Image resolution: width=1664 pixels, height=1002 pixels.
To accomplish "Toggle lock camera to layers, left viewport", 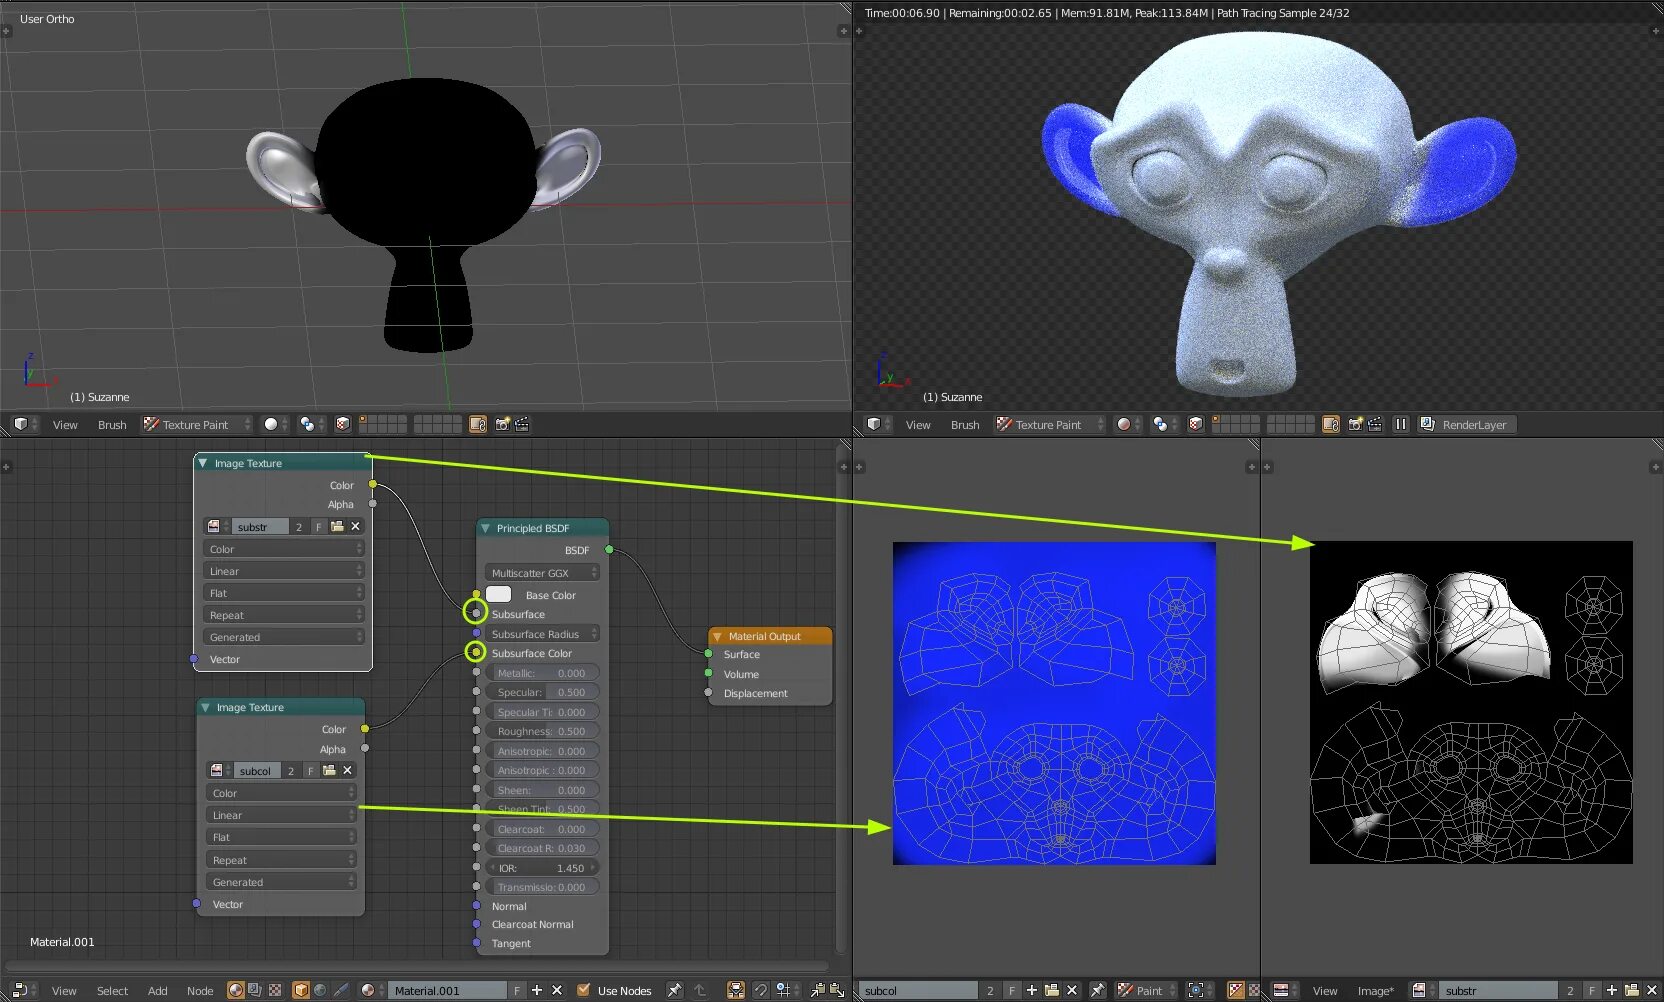I will [x=478, y=425].
